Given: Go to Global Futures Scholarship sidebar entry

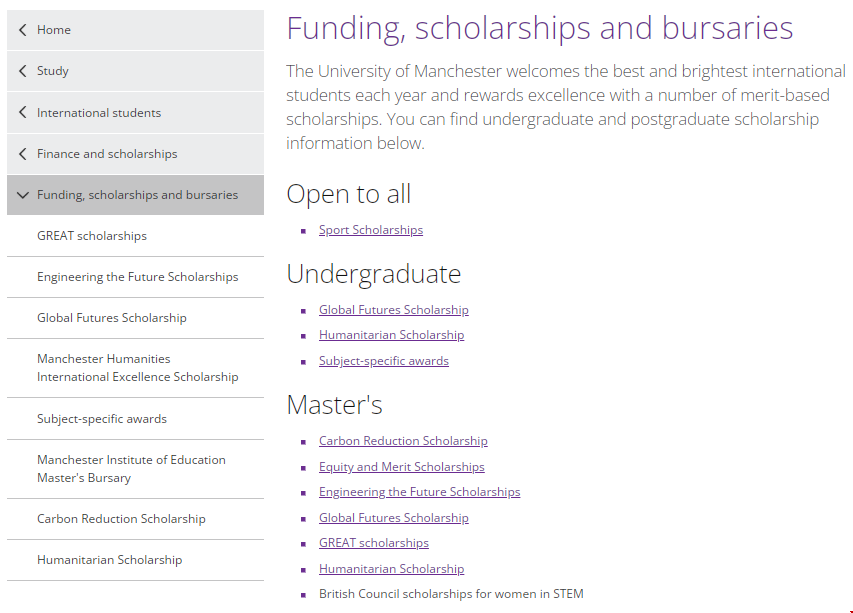Looking at the screenshot, I should pyautogui.click(x=112, y=318).
